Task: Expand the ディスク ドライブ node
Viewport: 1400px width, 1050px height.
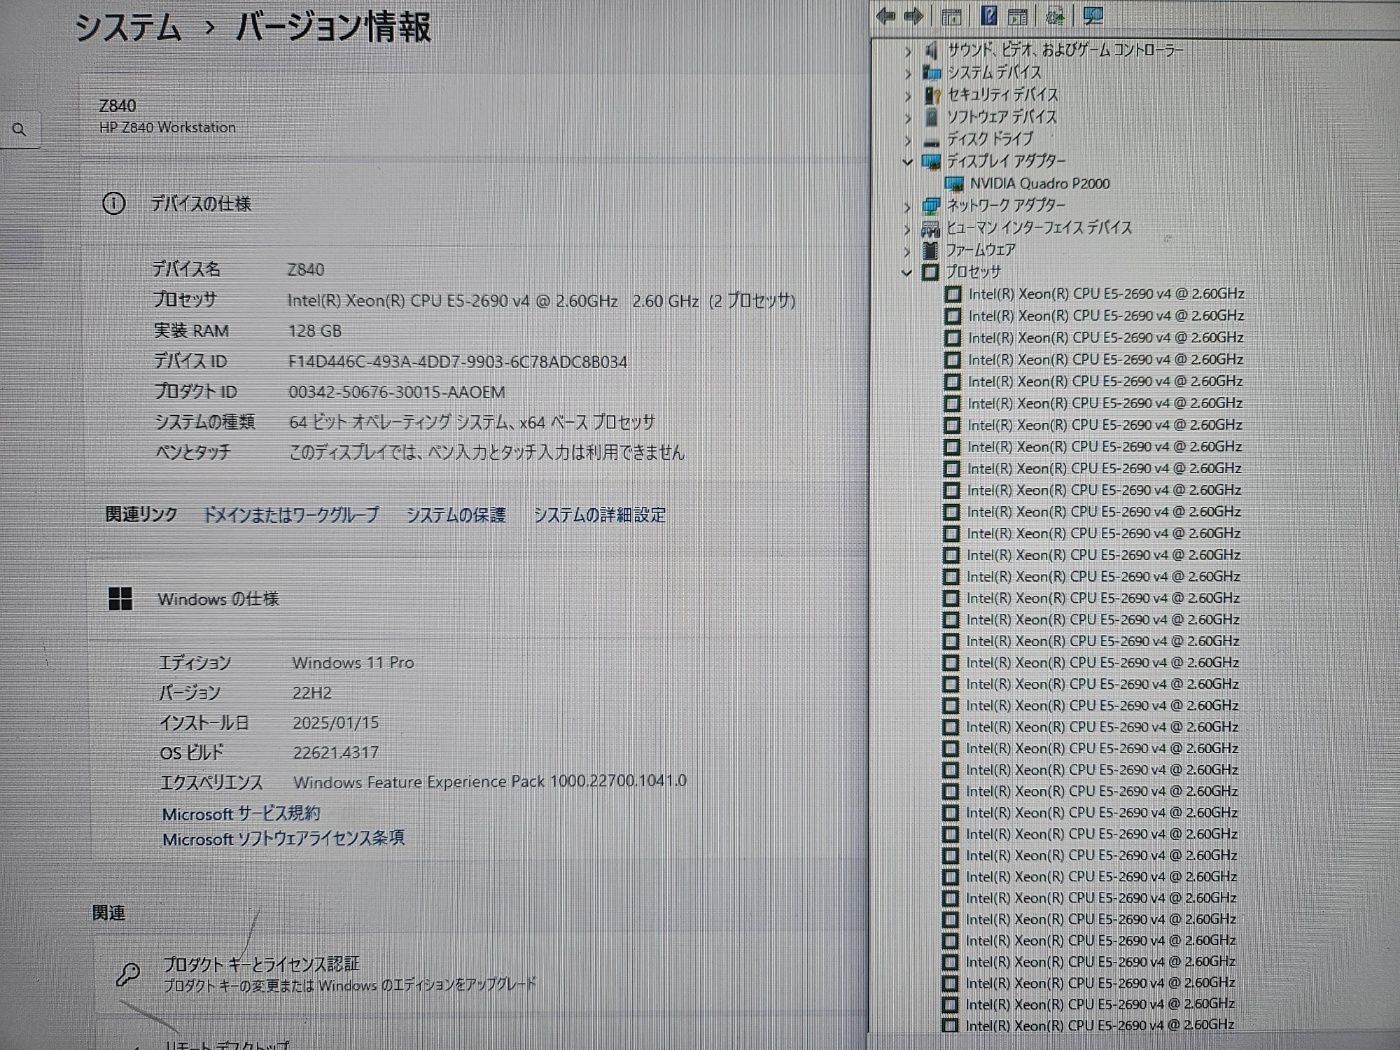Action: [x=907, y=140]
